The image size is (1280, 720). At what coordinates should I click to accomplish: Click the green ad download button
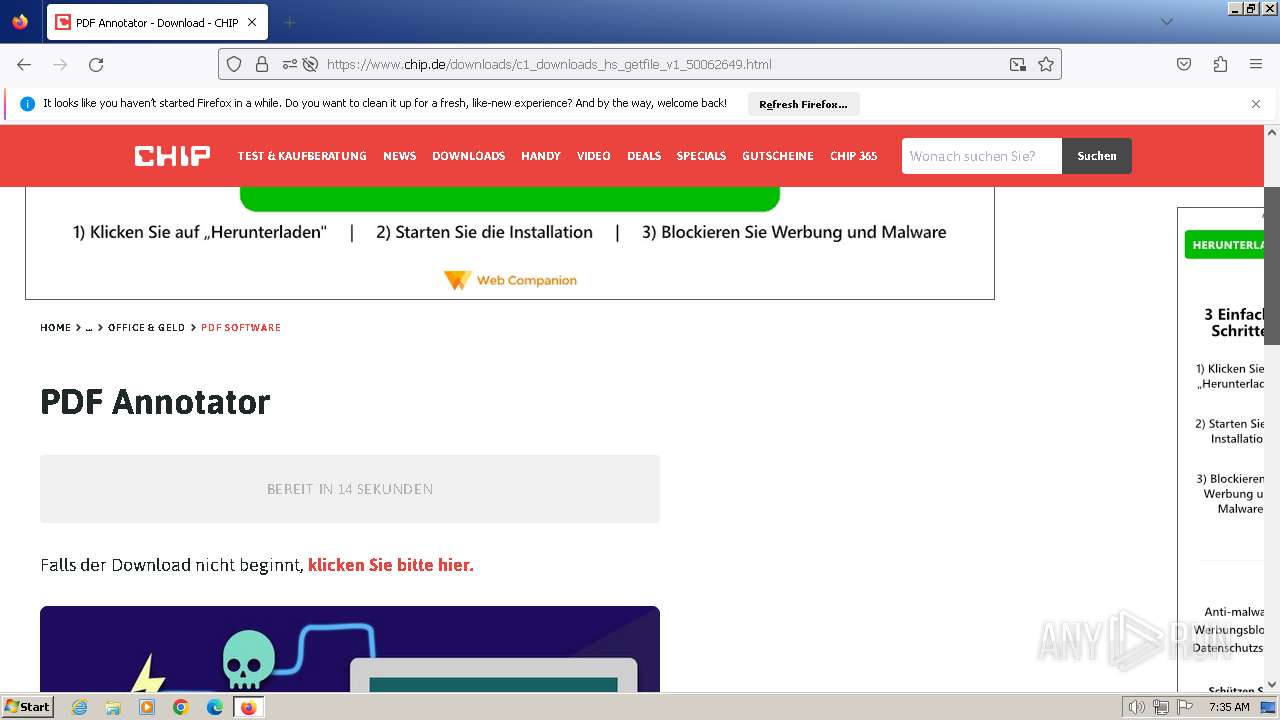click(x=510, y=199)
